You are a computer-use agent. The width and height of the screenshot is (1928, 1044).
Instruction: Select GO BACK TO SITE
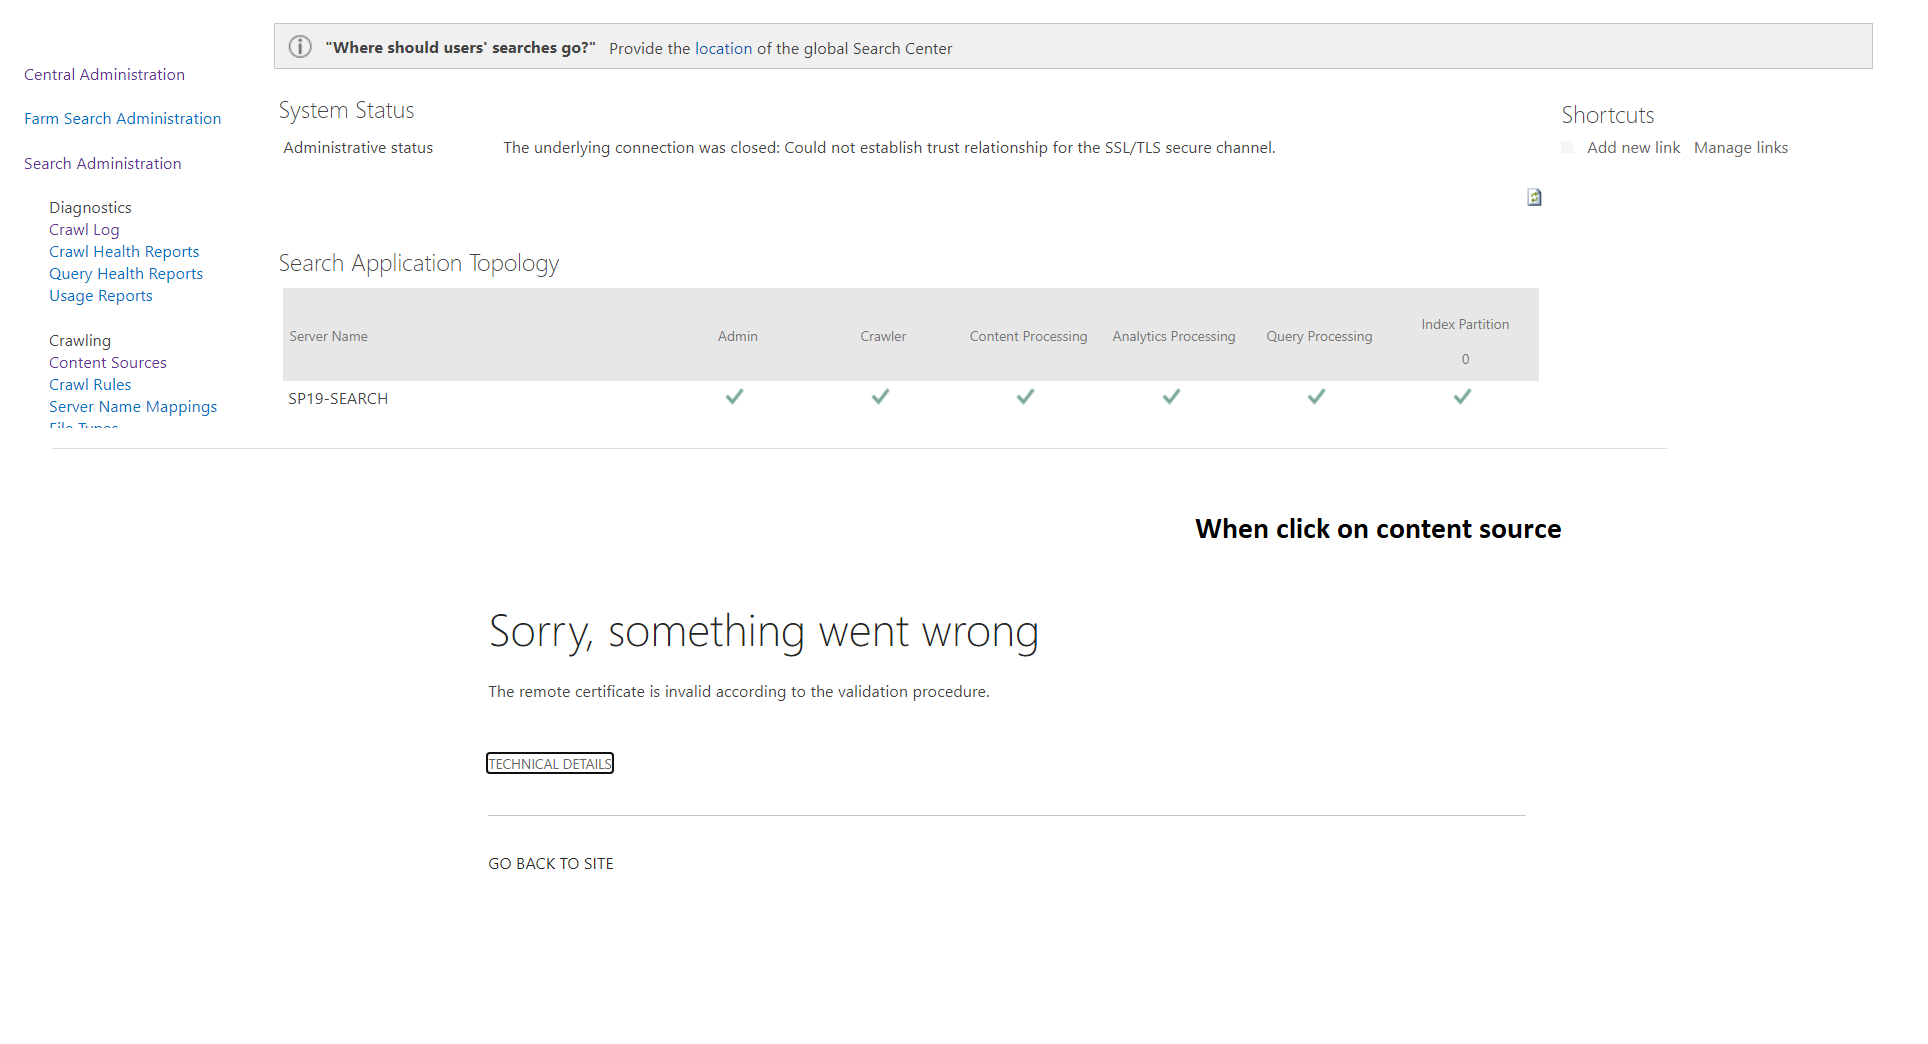click(x=550, y=863)
